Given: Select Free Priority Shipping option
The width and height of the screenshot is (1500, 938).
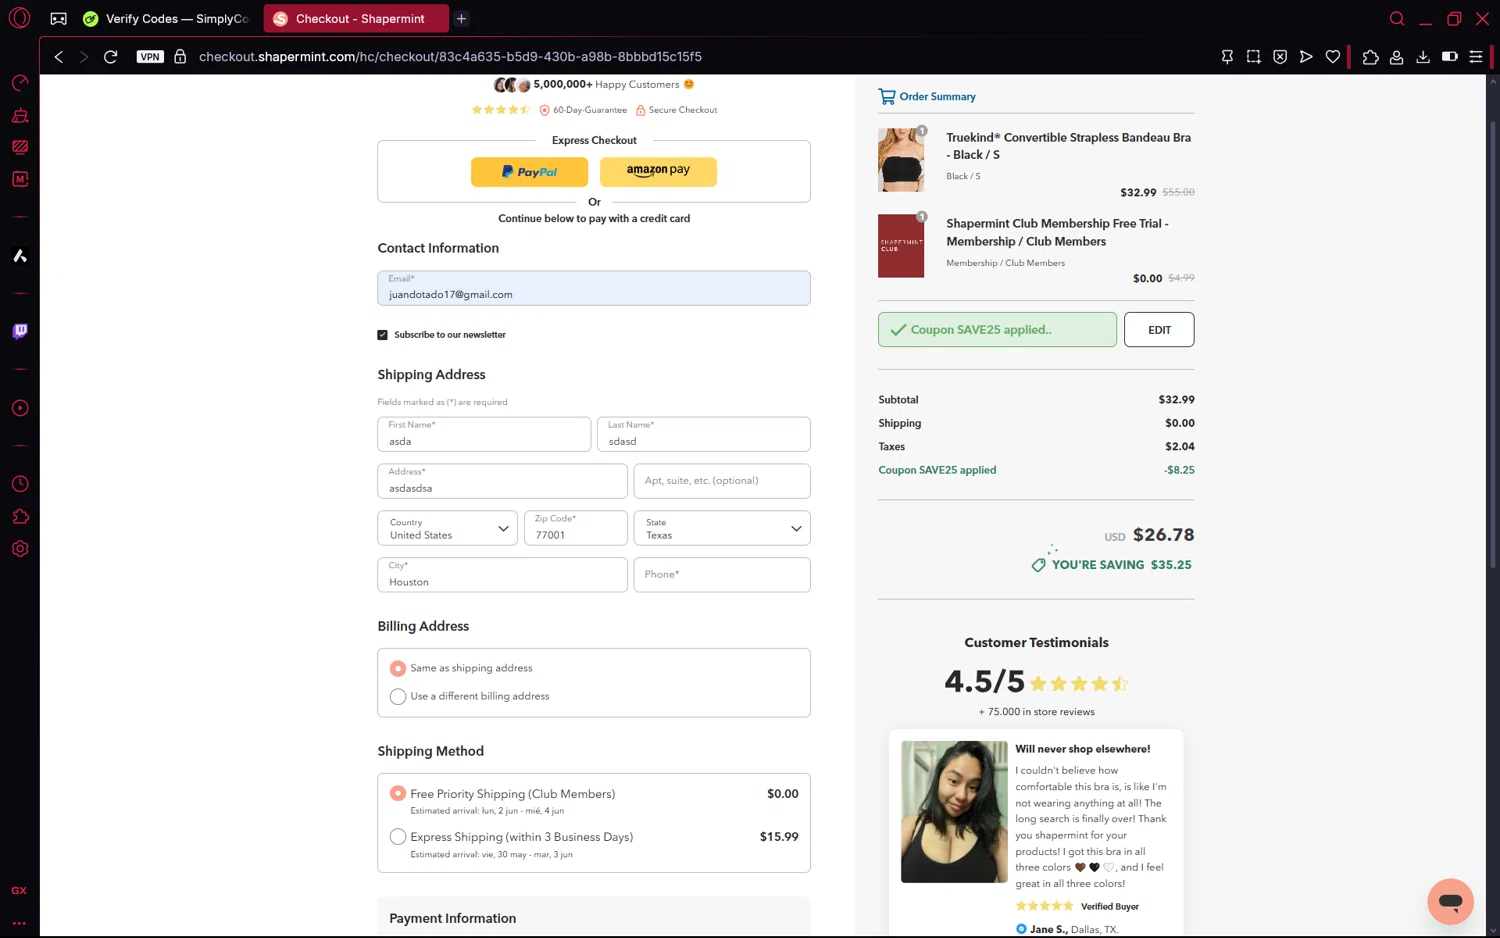Looking at the screenshot, I should [398, 793].
